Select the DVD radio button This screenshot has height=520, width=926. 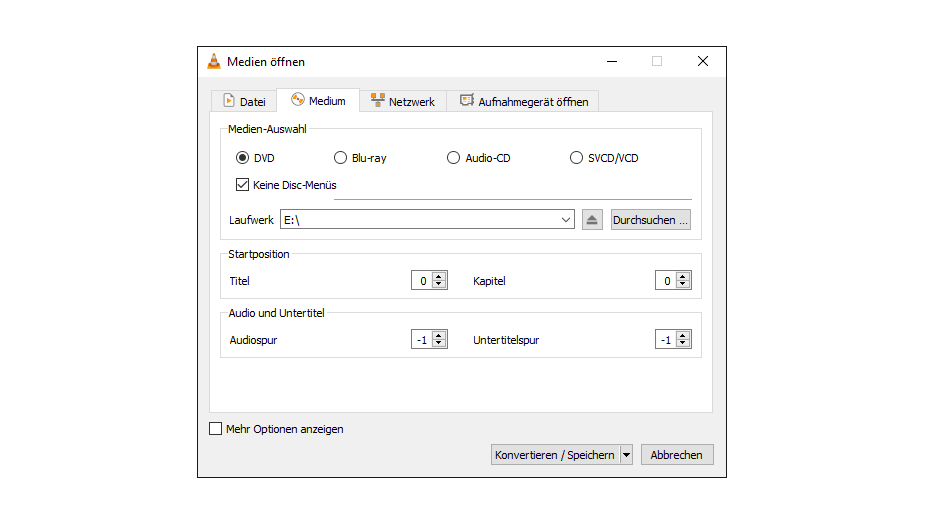pyautogui.click(x=242, y=158)
